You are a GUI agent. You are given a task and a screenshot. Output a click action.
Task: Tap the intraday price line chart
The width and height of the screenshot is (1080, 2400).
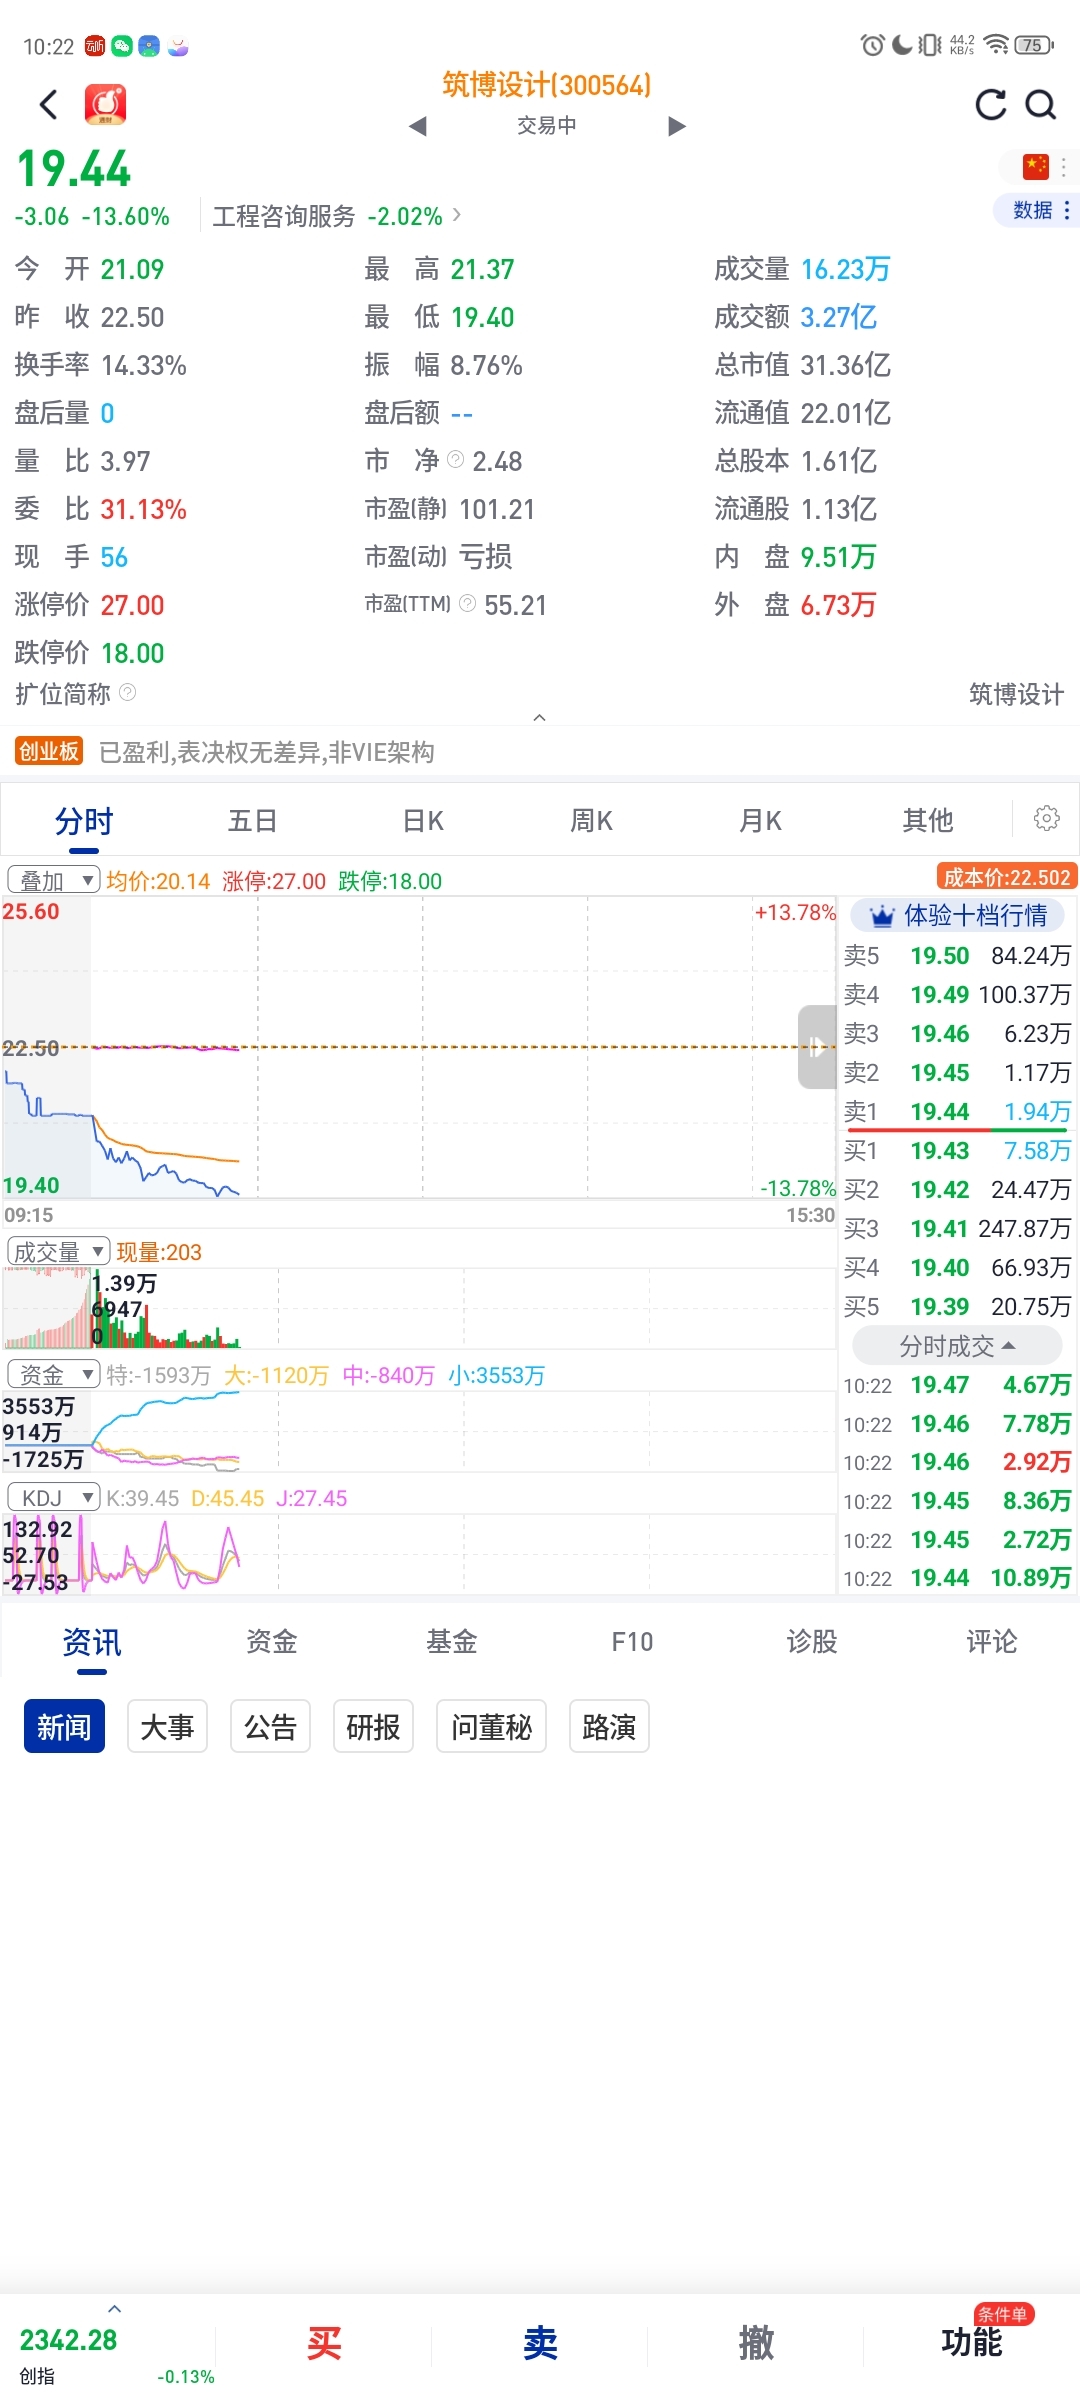[419, 1047]
